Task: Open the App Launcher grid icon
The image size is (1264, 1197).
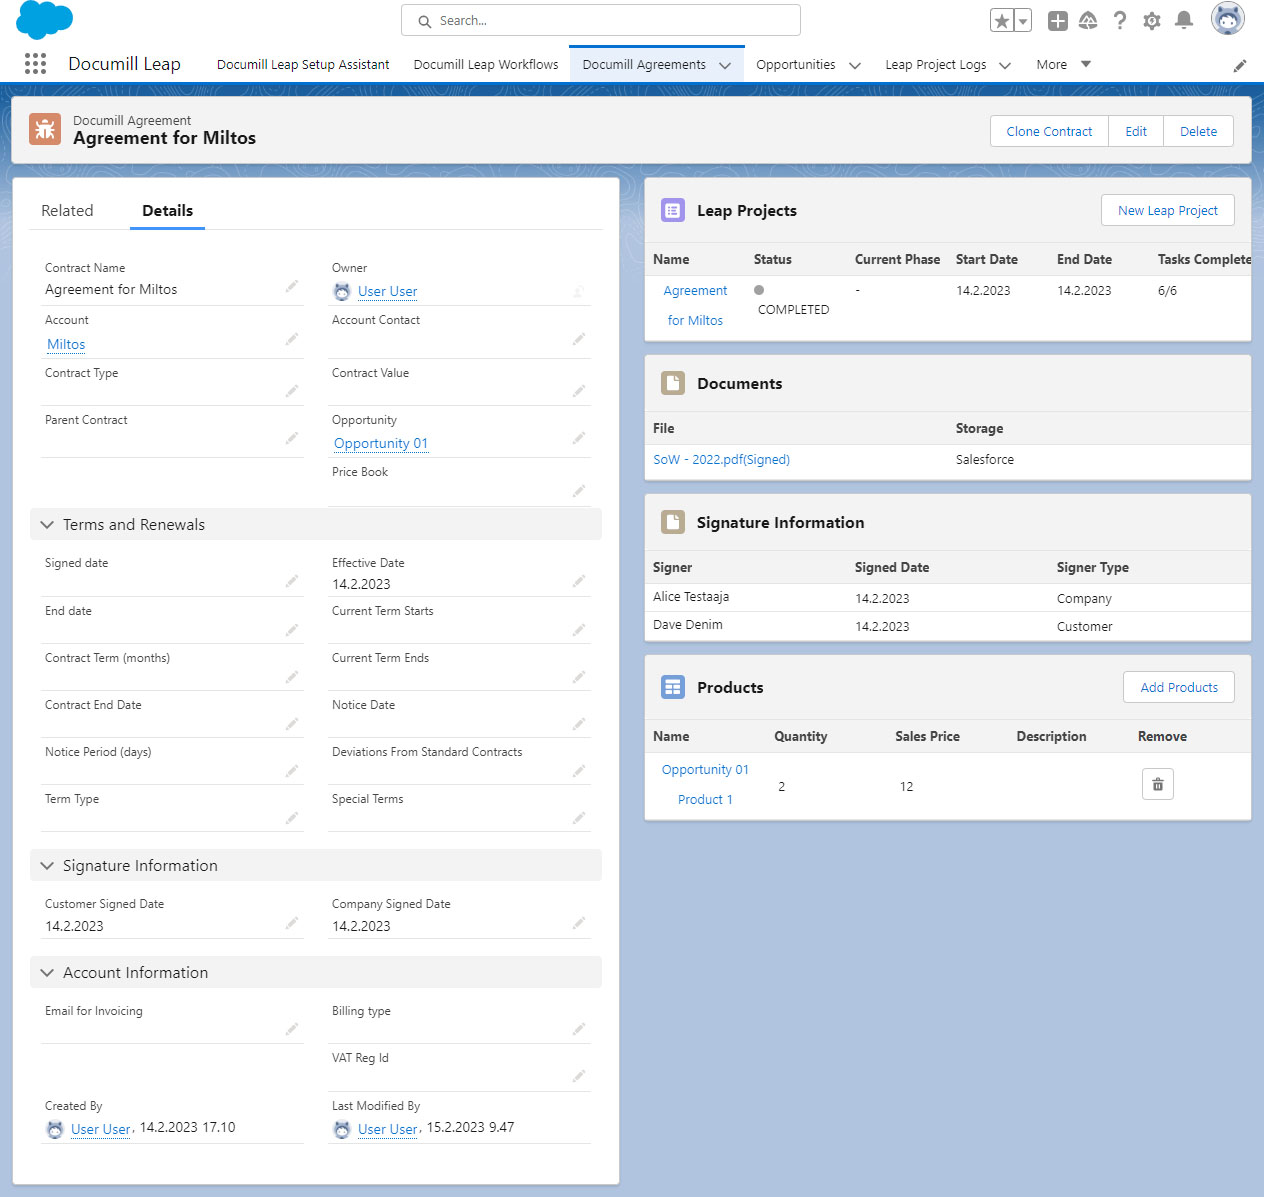Action: (x=35, y=64)
